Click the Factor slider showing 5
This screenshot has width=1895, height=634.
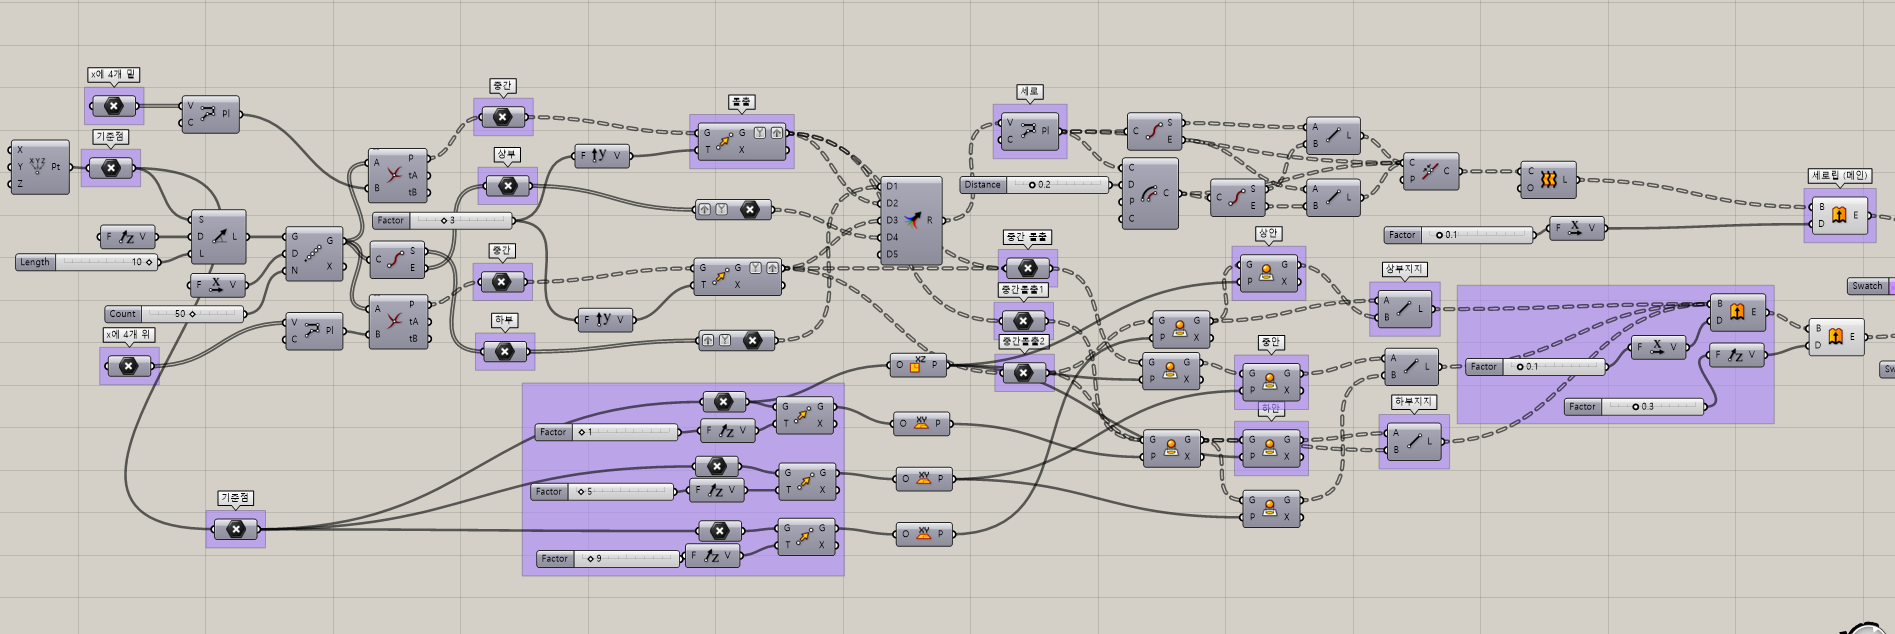point(602,492)
